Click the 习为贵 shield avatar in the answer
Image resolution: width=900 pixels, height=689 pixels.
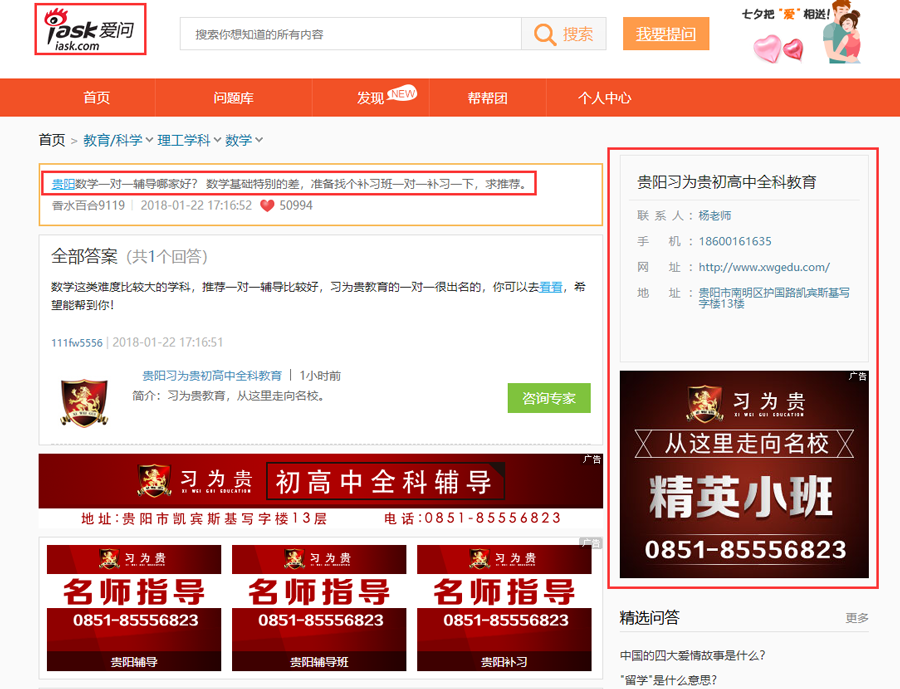pyautogui.click(x=84, y=402)
